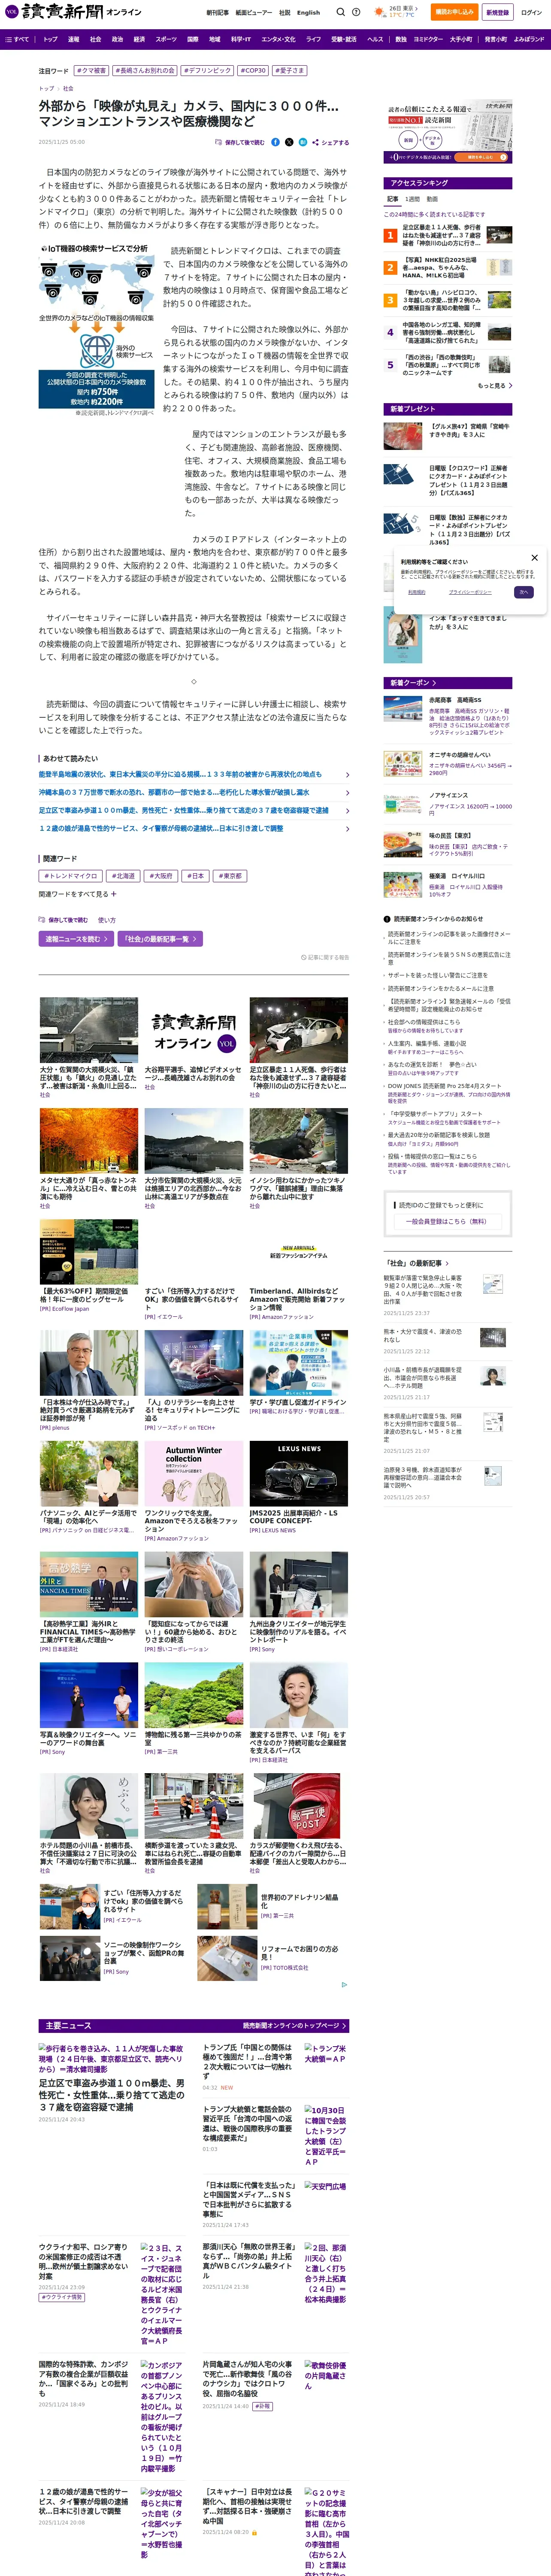
Task: Open the autumn red tree article thumbnail
Action: pos(89,1141)
